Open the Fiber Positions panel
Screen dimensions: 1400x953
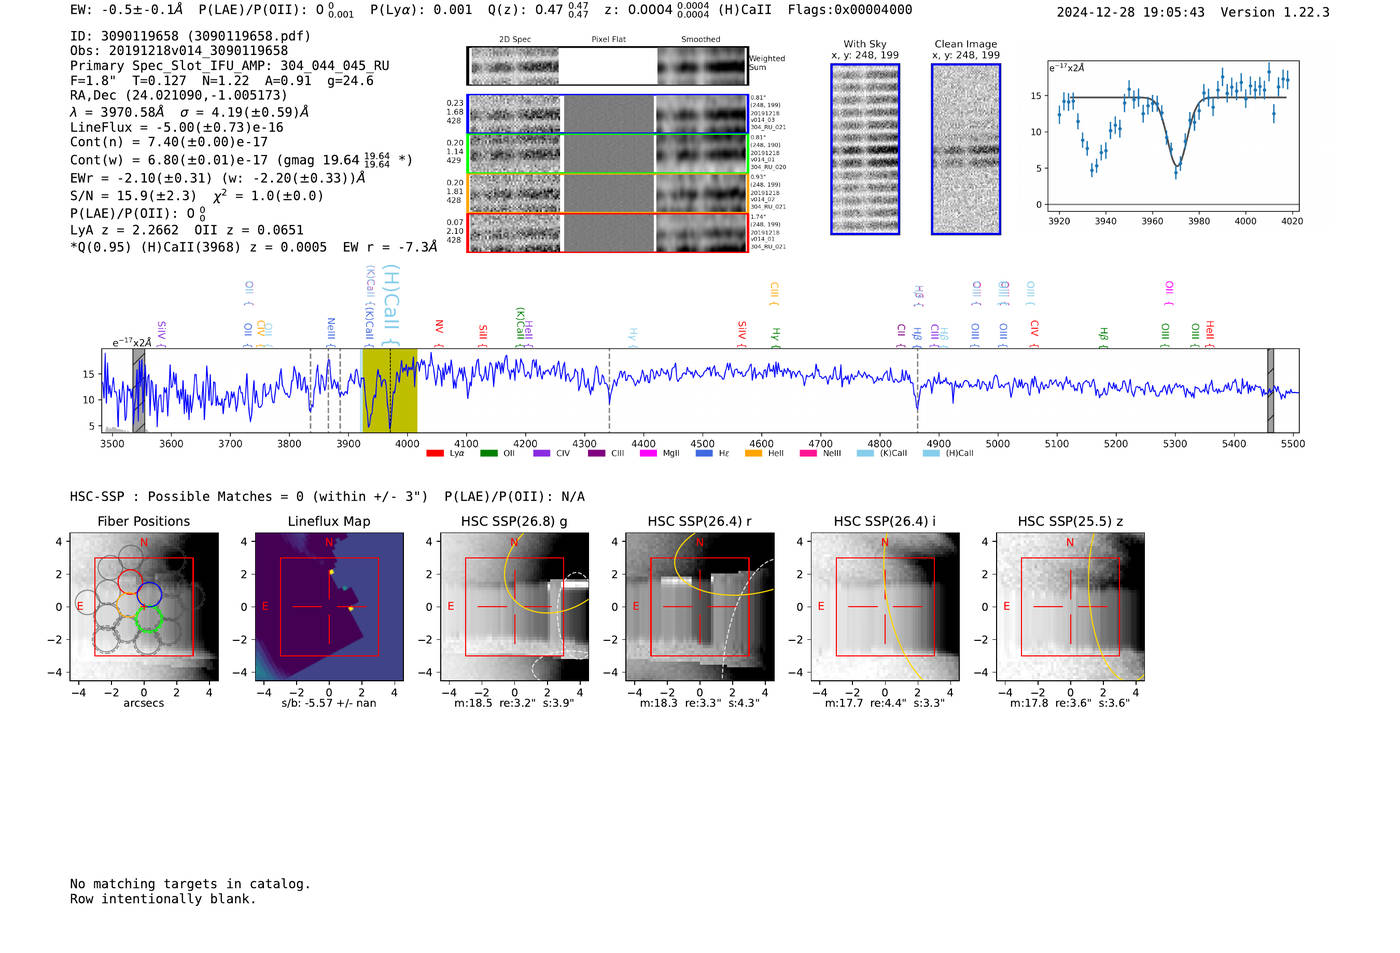(144, 607)
